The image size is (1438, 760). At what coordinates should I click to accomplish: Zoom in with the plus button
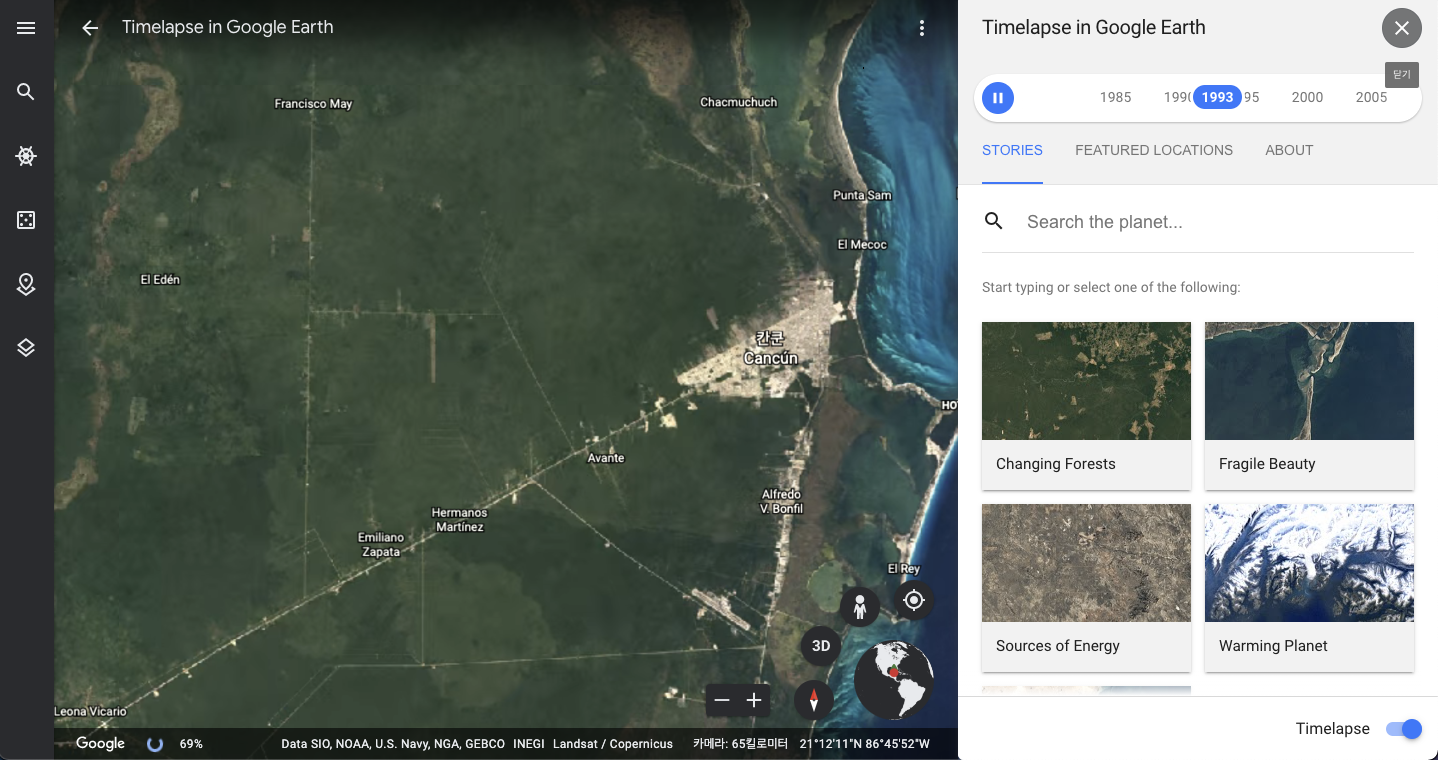[x=755, y=700]
